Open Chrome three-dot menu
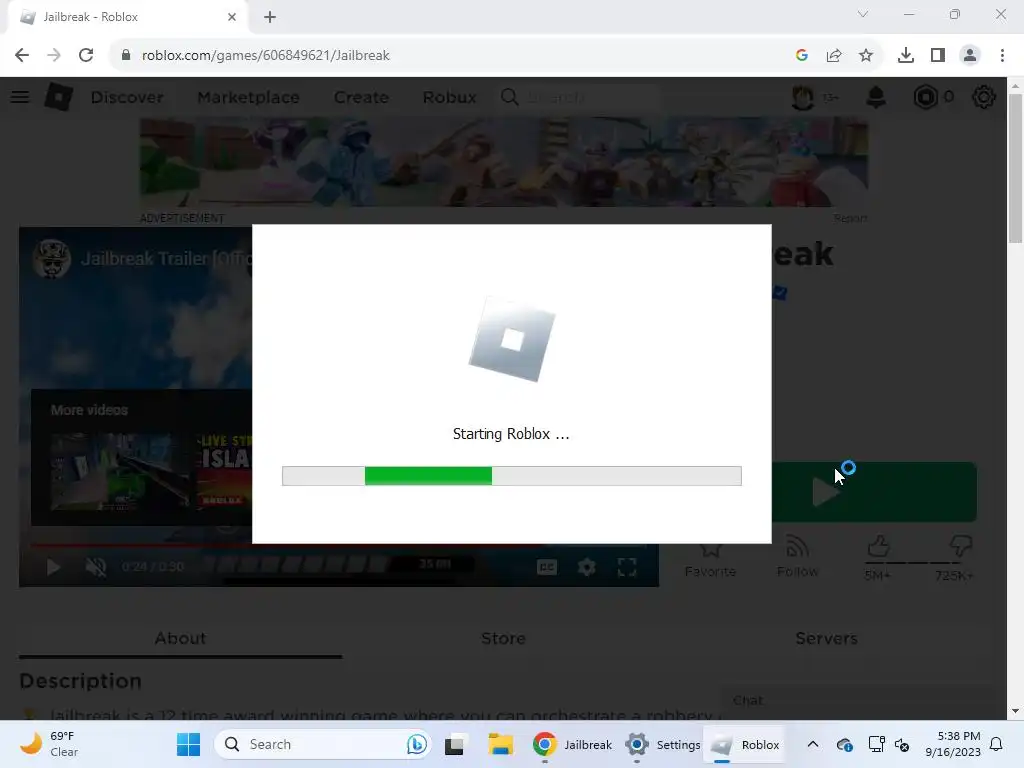 [x=1002, y=56]
